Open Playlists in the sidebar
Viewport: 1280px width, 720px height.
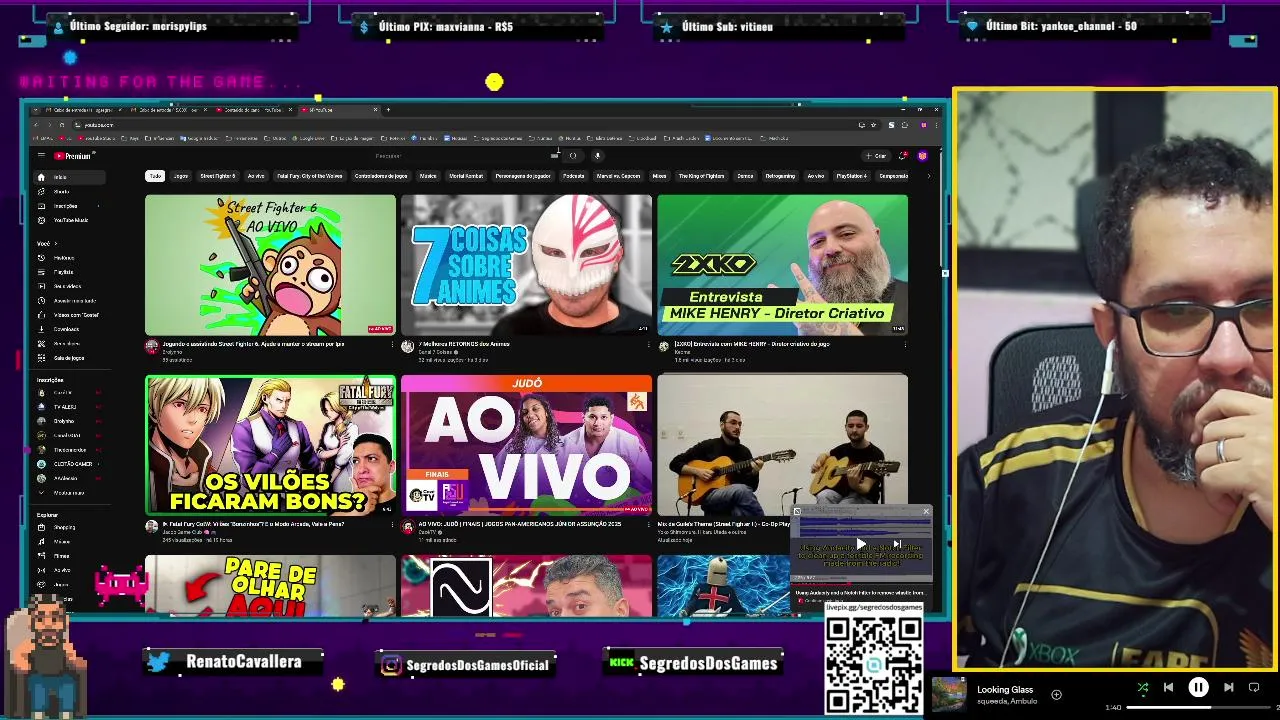(70, 271)
